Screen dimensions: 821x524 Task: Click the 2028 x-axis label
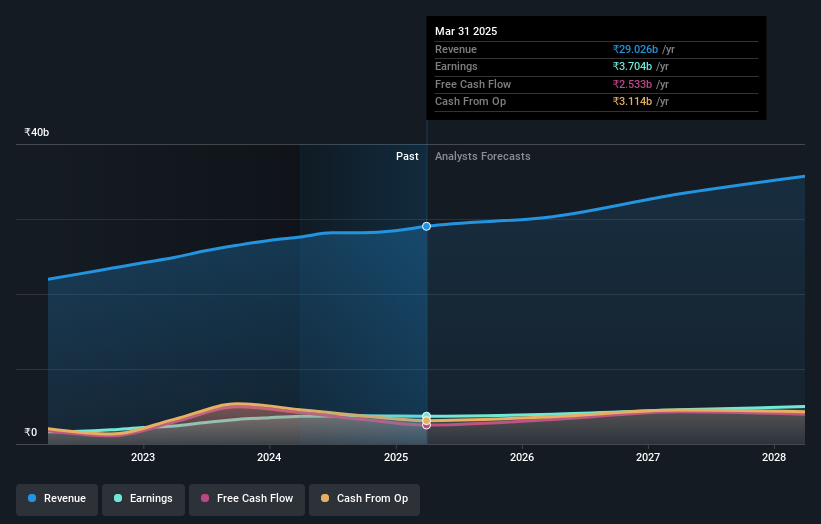pos(774,458)
